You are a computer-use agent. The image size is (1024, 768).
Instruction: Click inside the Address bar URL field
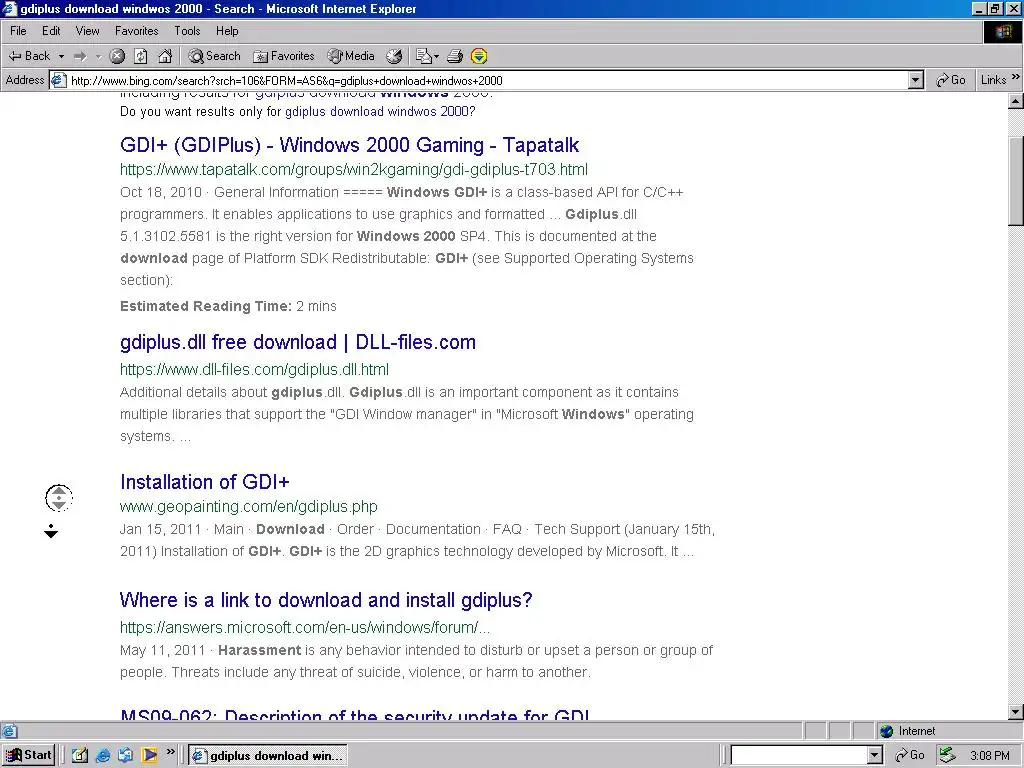pyautogui.click(x=487, y=80)
